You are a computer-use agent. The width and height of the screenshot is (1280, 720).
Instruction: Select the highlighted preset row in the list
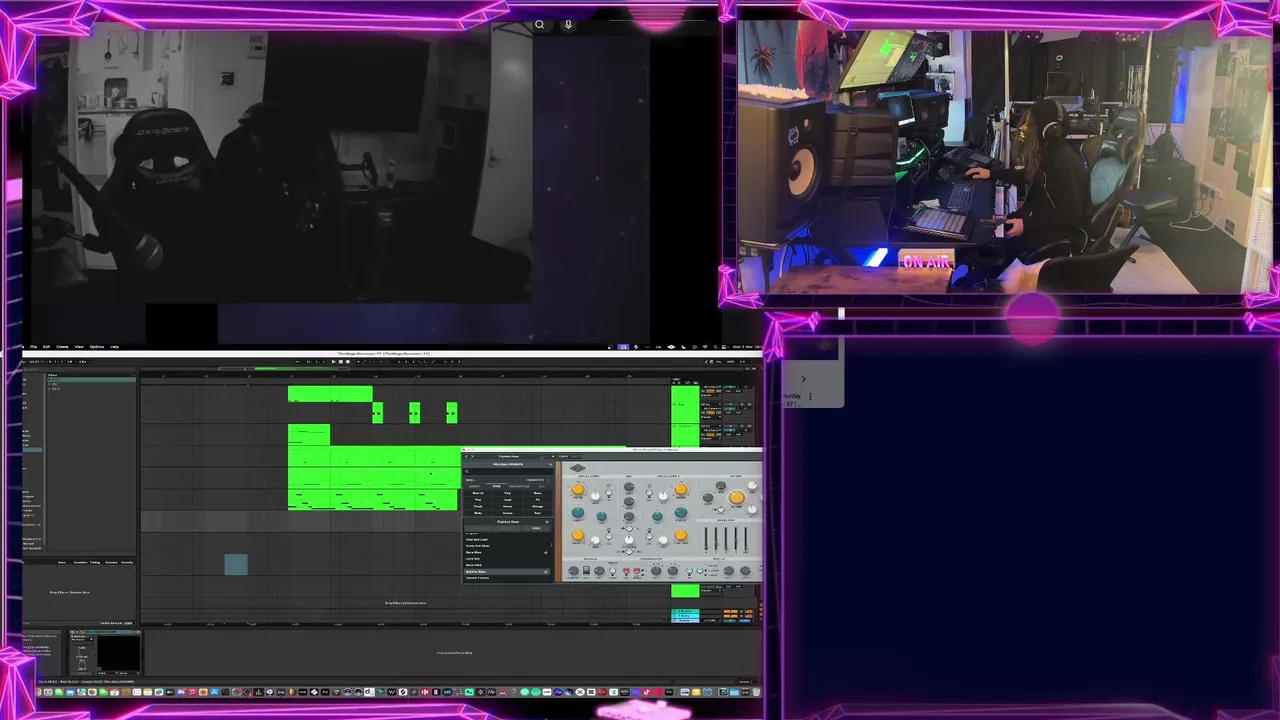(507, 572)
